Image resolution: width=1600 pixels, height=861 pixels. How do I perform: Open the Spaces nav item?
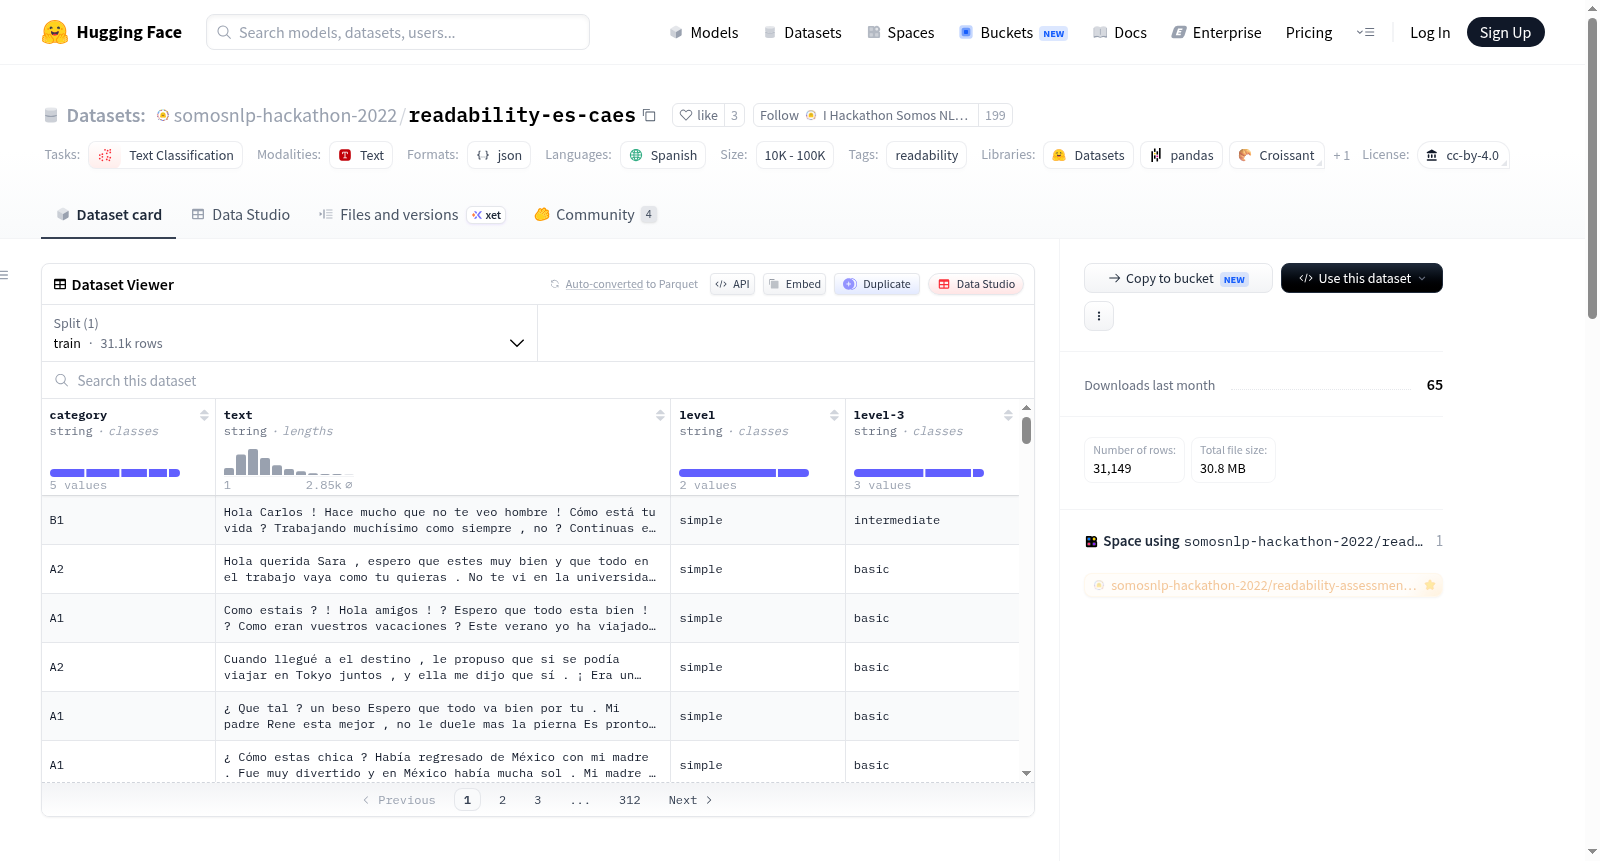click(900, 32)
